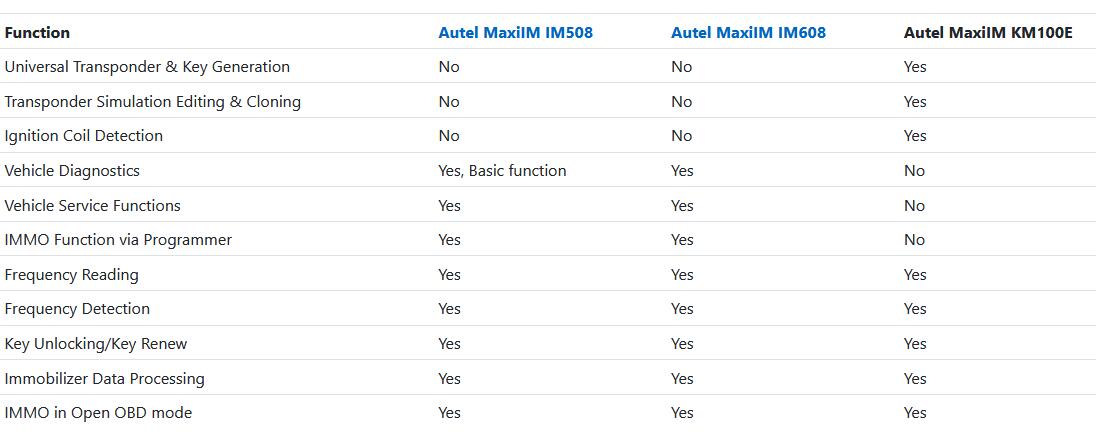The height and width of the screenshot is (433, 1096).
Task: Click Transponder Simulation Editing & Cloning text
Action: pyautogui.click(x=152, y=101)
